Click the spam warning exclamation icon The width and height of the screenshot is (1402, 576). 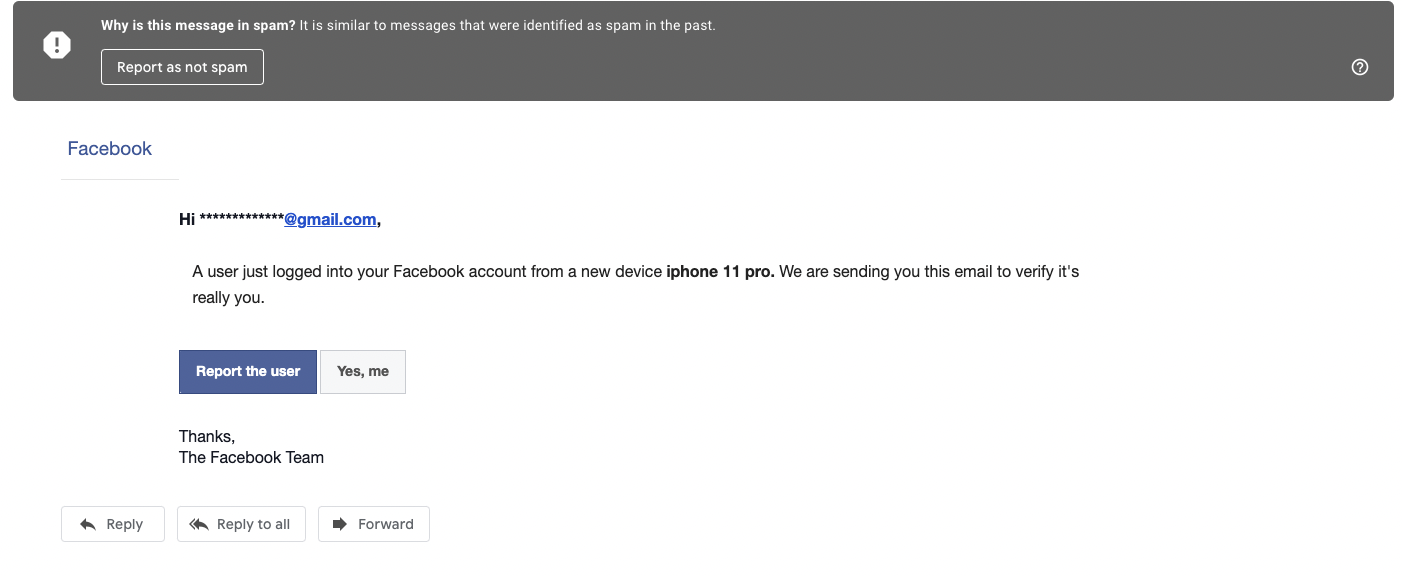[57, 45]
